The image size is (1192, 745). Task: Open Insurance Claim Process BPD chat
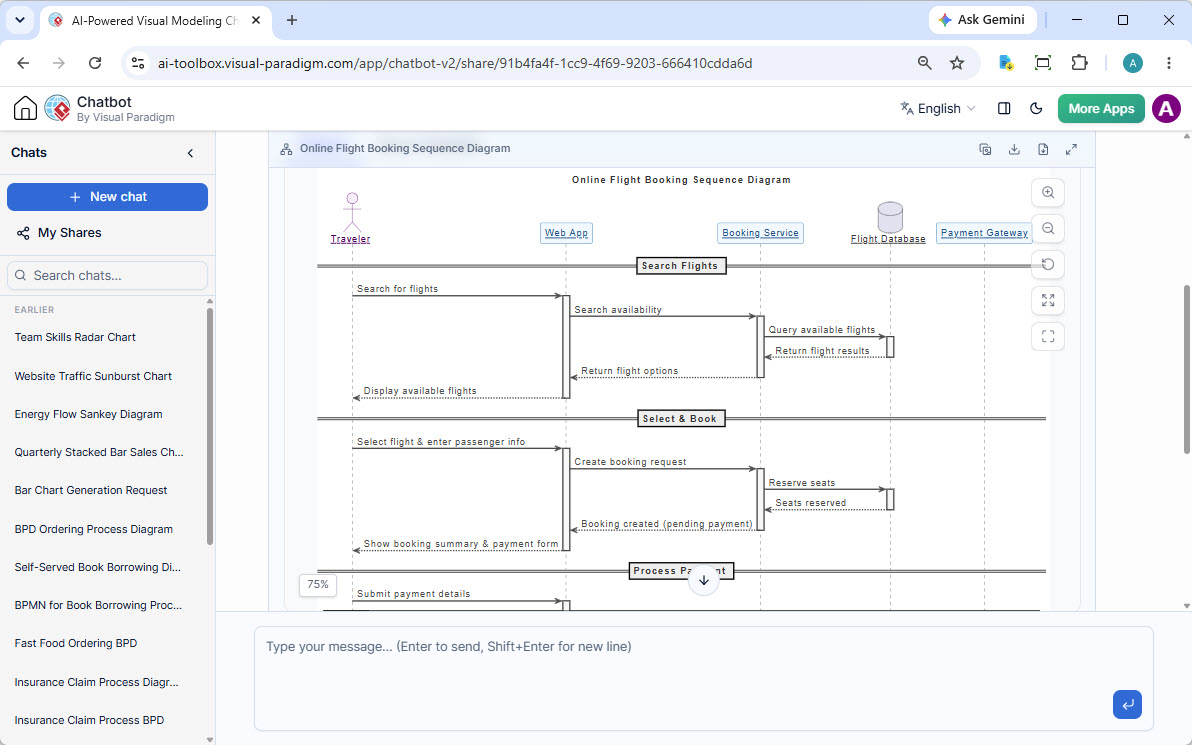coord(89,720)
